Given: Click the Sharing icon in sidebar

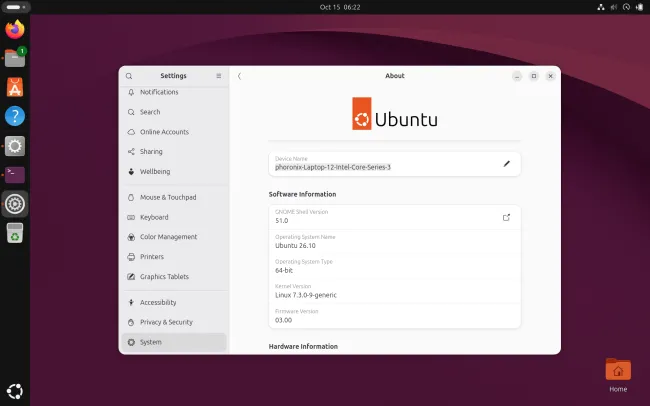Looking at the screenshot, I should pyautogui.click(x=131, y=152).
